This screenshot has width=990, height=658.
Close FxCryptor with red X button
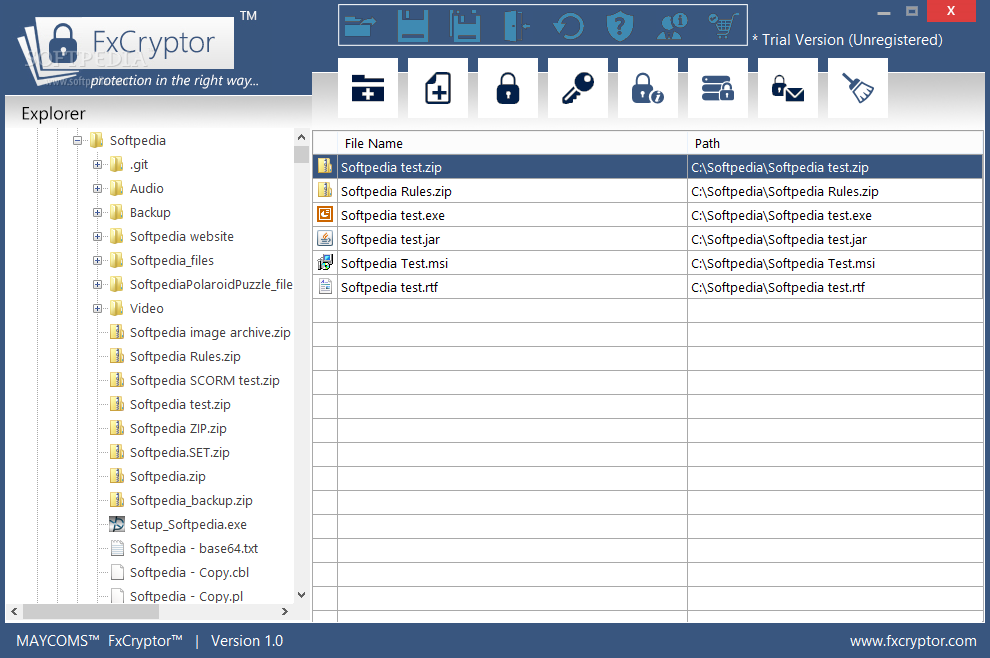pos(951,11)
